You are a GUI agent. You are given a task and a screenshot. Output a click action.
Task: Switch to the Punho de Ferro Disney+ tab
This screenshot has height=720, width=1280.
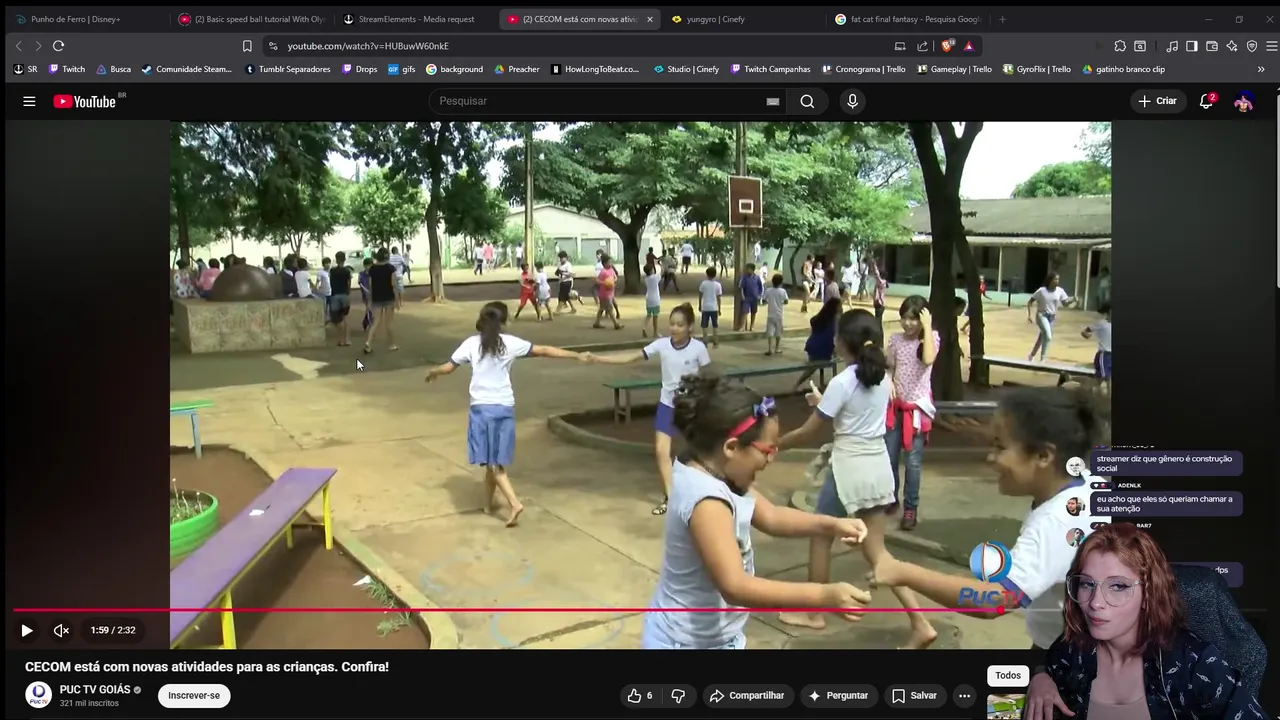point(75,19)
